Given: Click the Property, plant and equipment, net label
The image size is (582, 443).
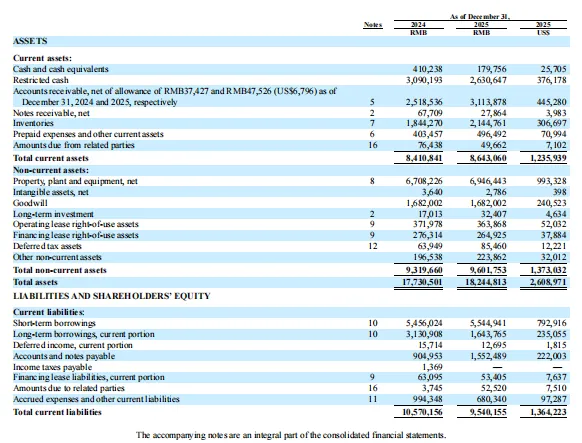Looking at the screenshot, I should [x=75, y=181].
